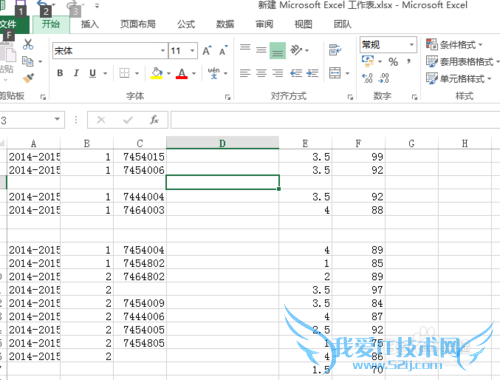Toggle Underline formatting
The height and width of the screenshot is (380, 500).
[x=93, y=73]
